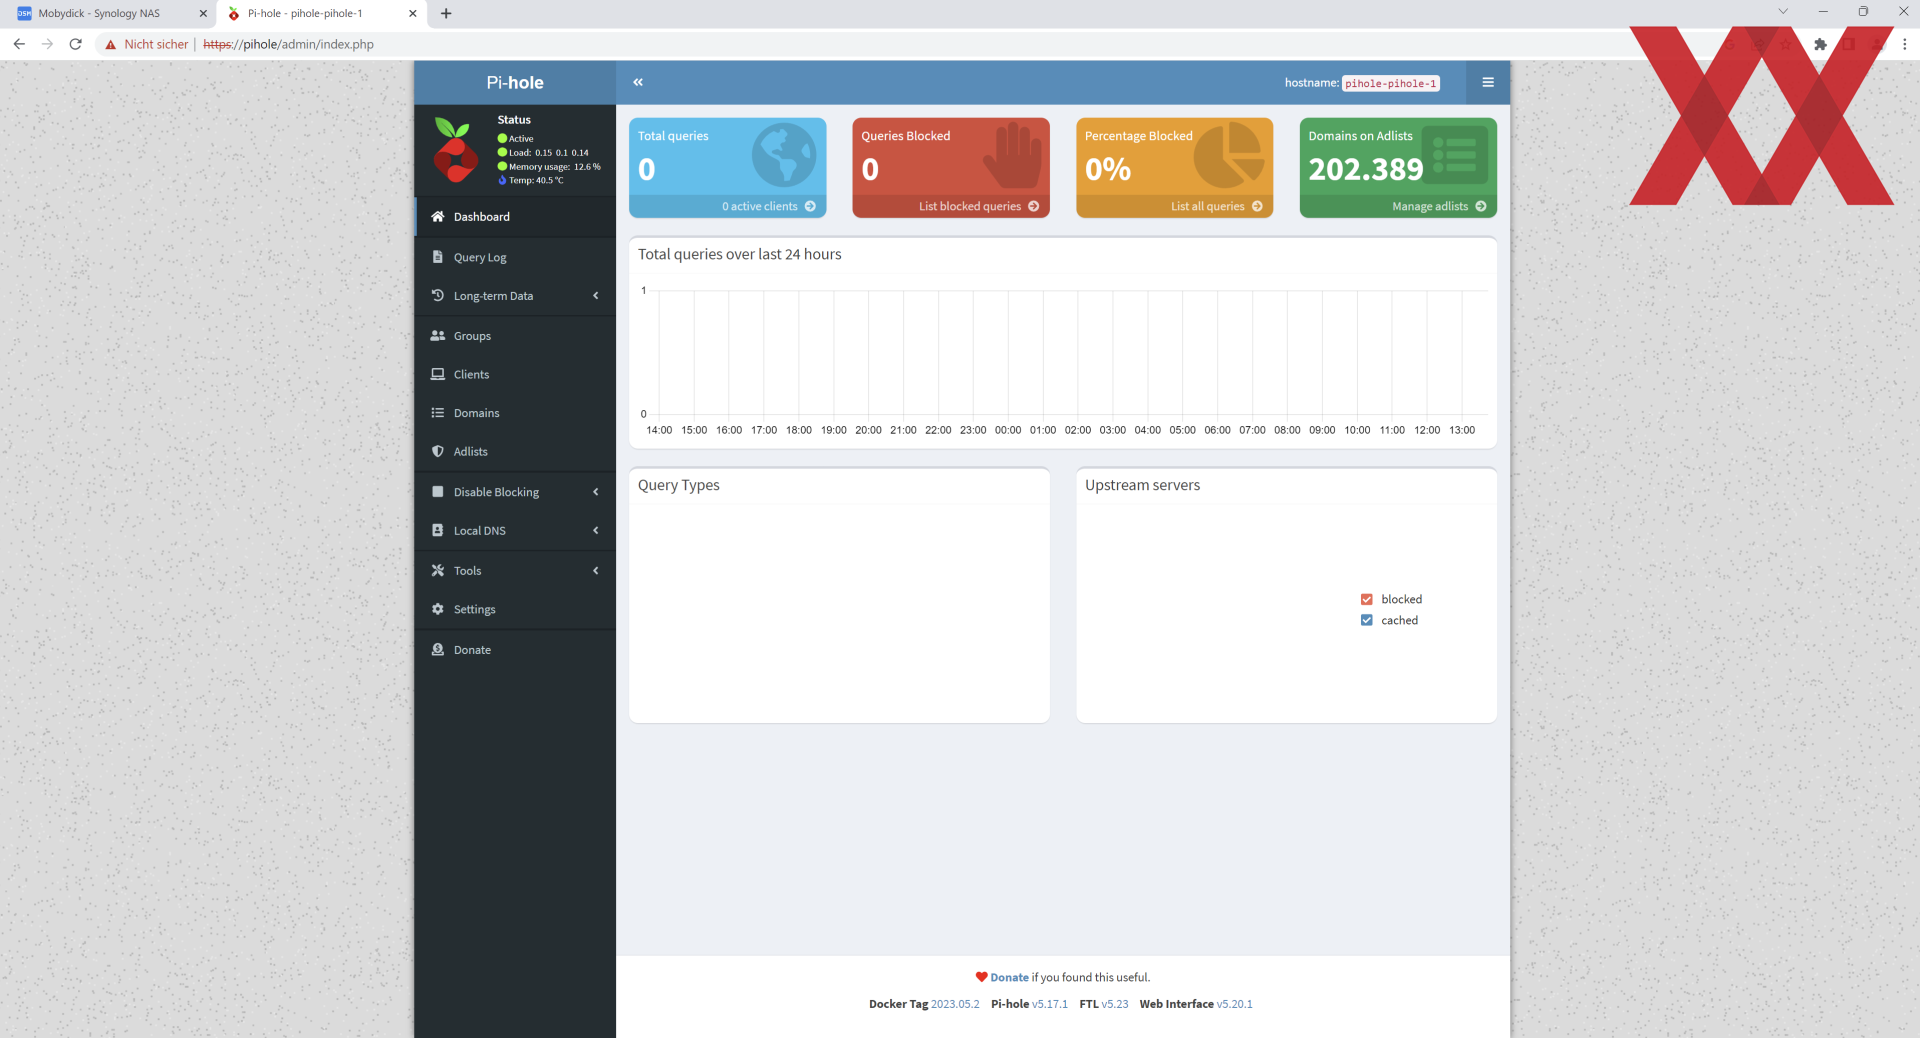Click the List all queries link

(x=1208, y=206)
